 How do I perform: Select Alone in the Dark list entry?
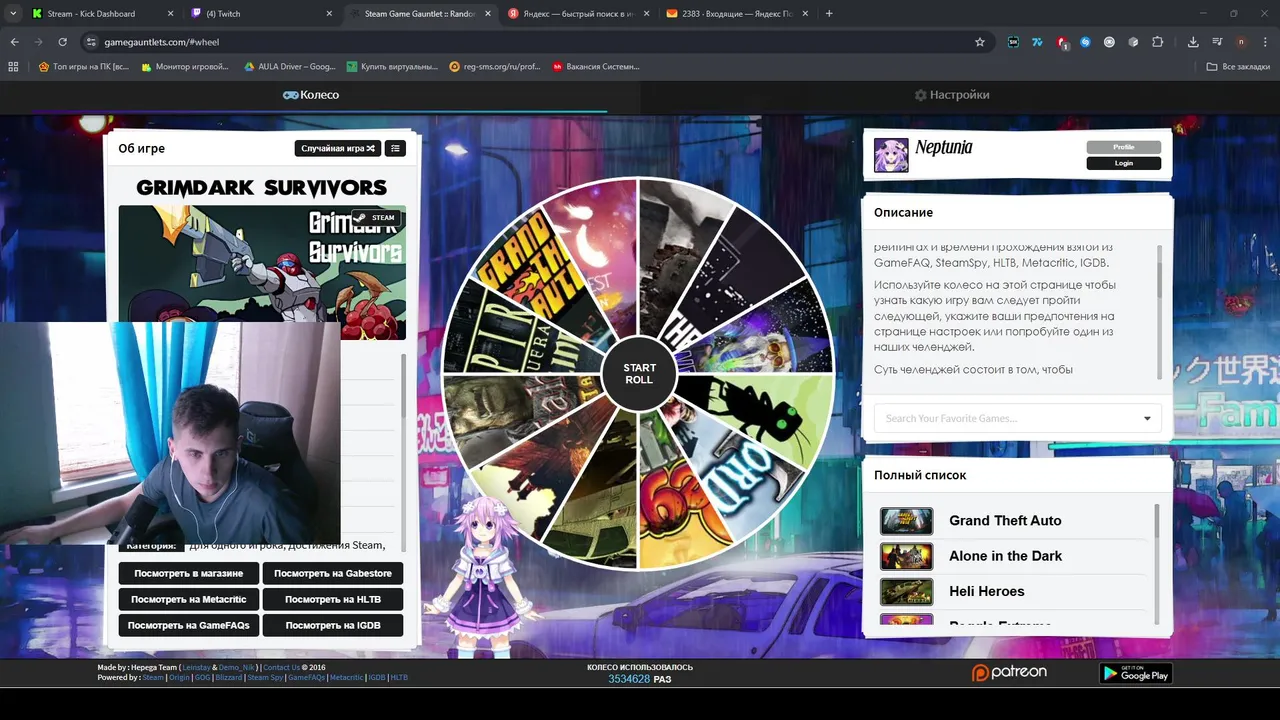tap(1005, 556)
